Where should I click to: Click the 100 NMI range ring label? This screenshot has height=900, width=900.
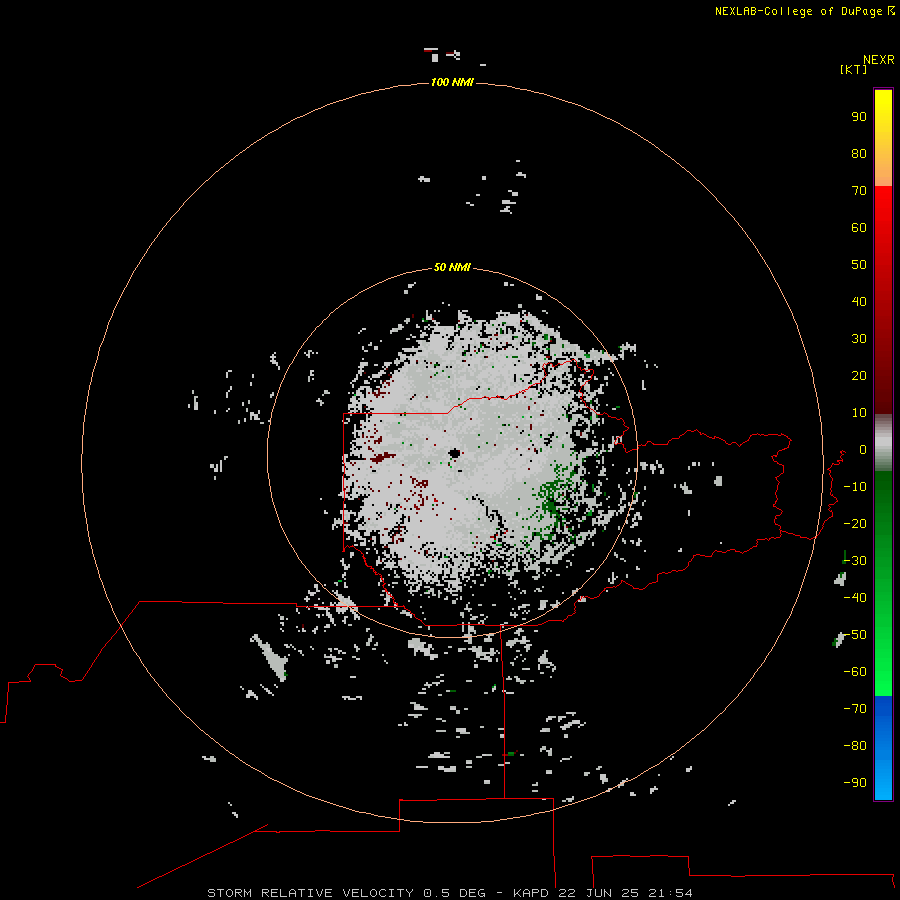click(452, 83)
